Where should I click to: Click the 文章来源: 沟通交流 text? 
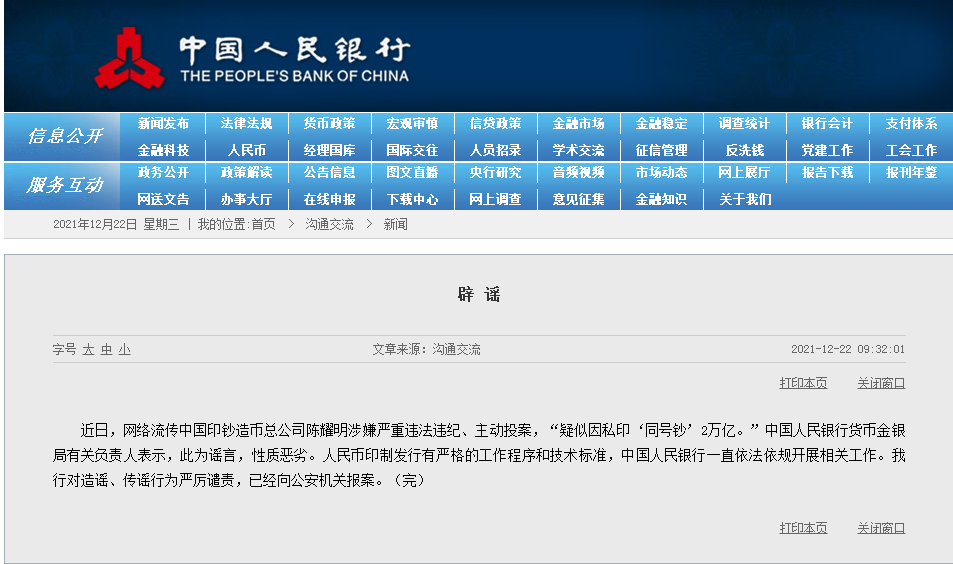click(x=427, y=349)
